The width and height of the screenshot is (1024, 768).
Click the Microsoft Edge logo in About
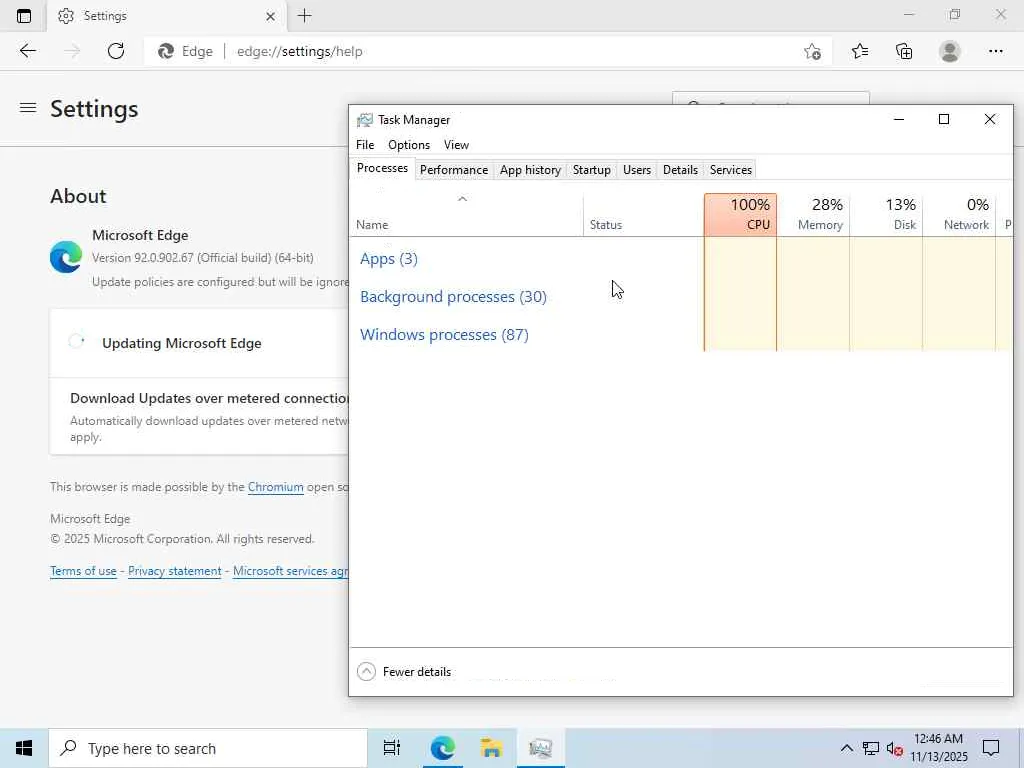pyautogui.click(x=66, y=257)
